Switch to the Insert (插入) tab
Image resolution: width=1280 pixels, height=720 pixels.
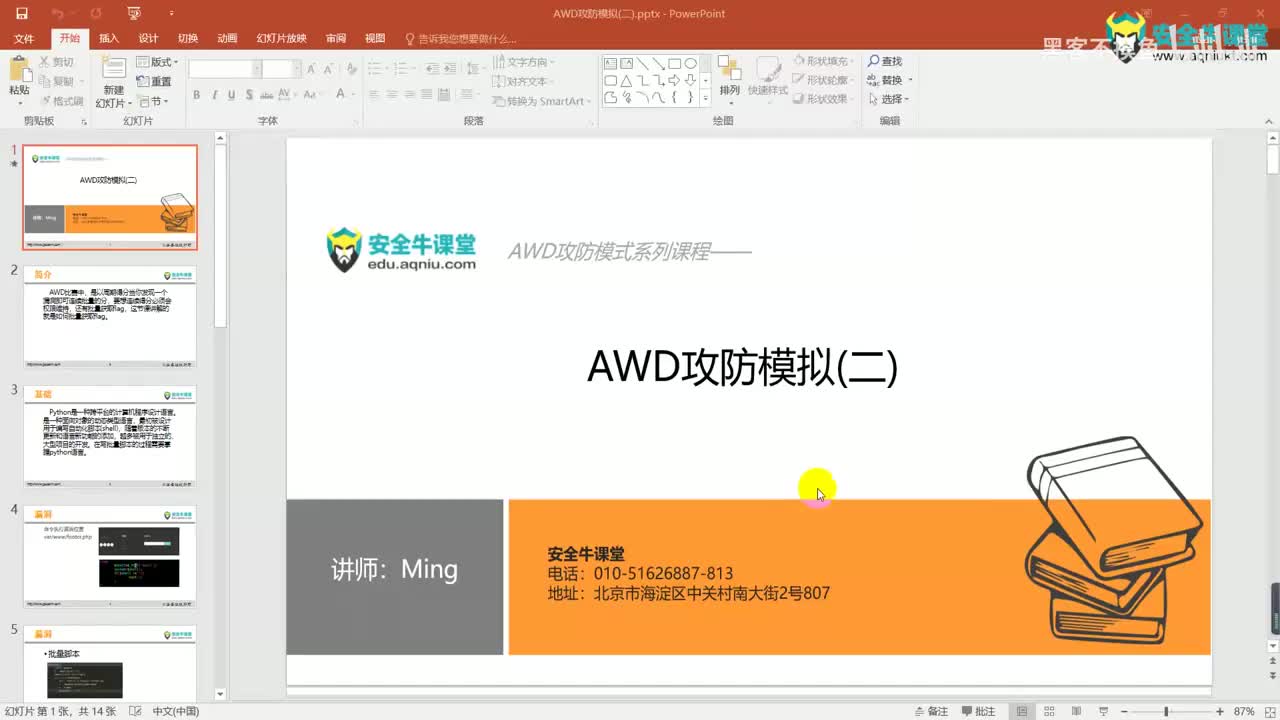pyautogui.click(x=108, y=38)
